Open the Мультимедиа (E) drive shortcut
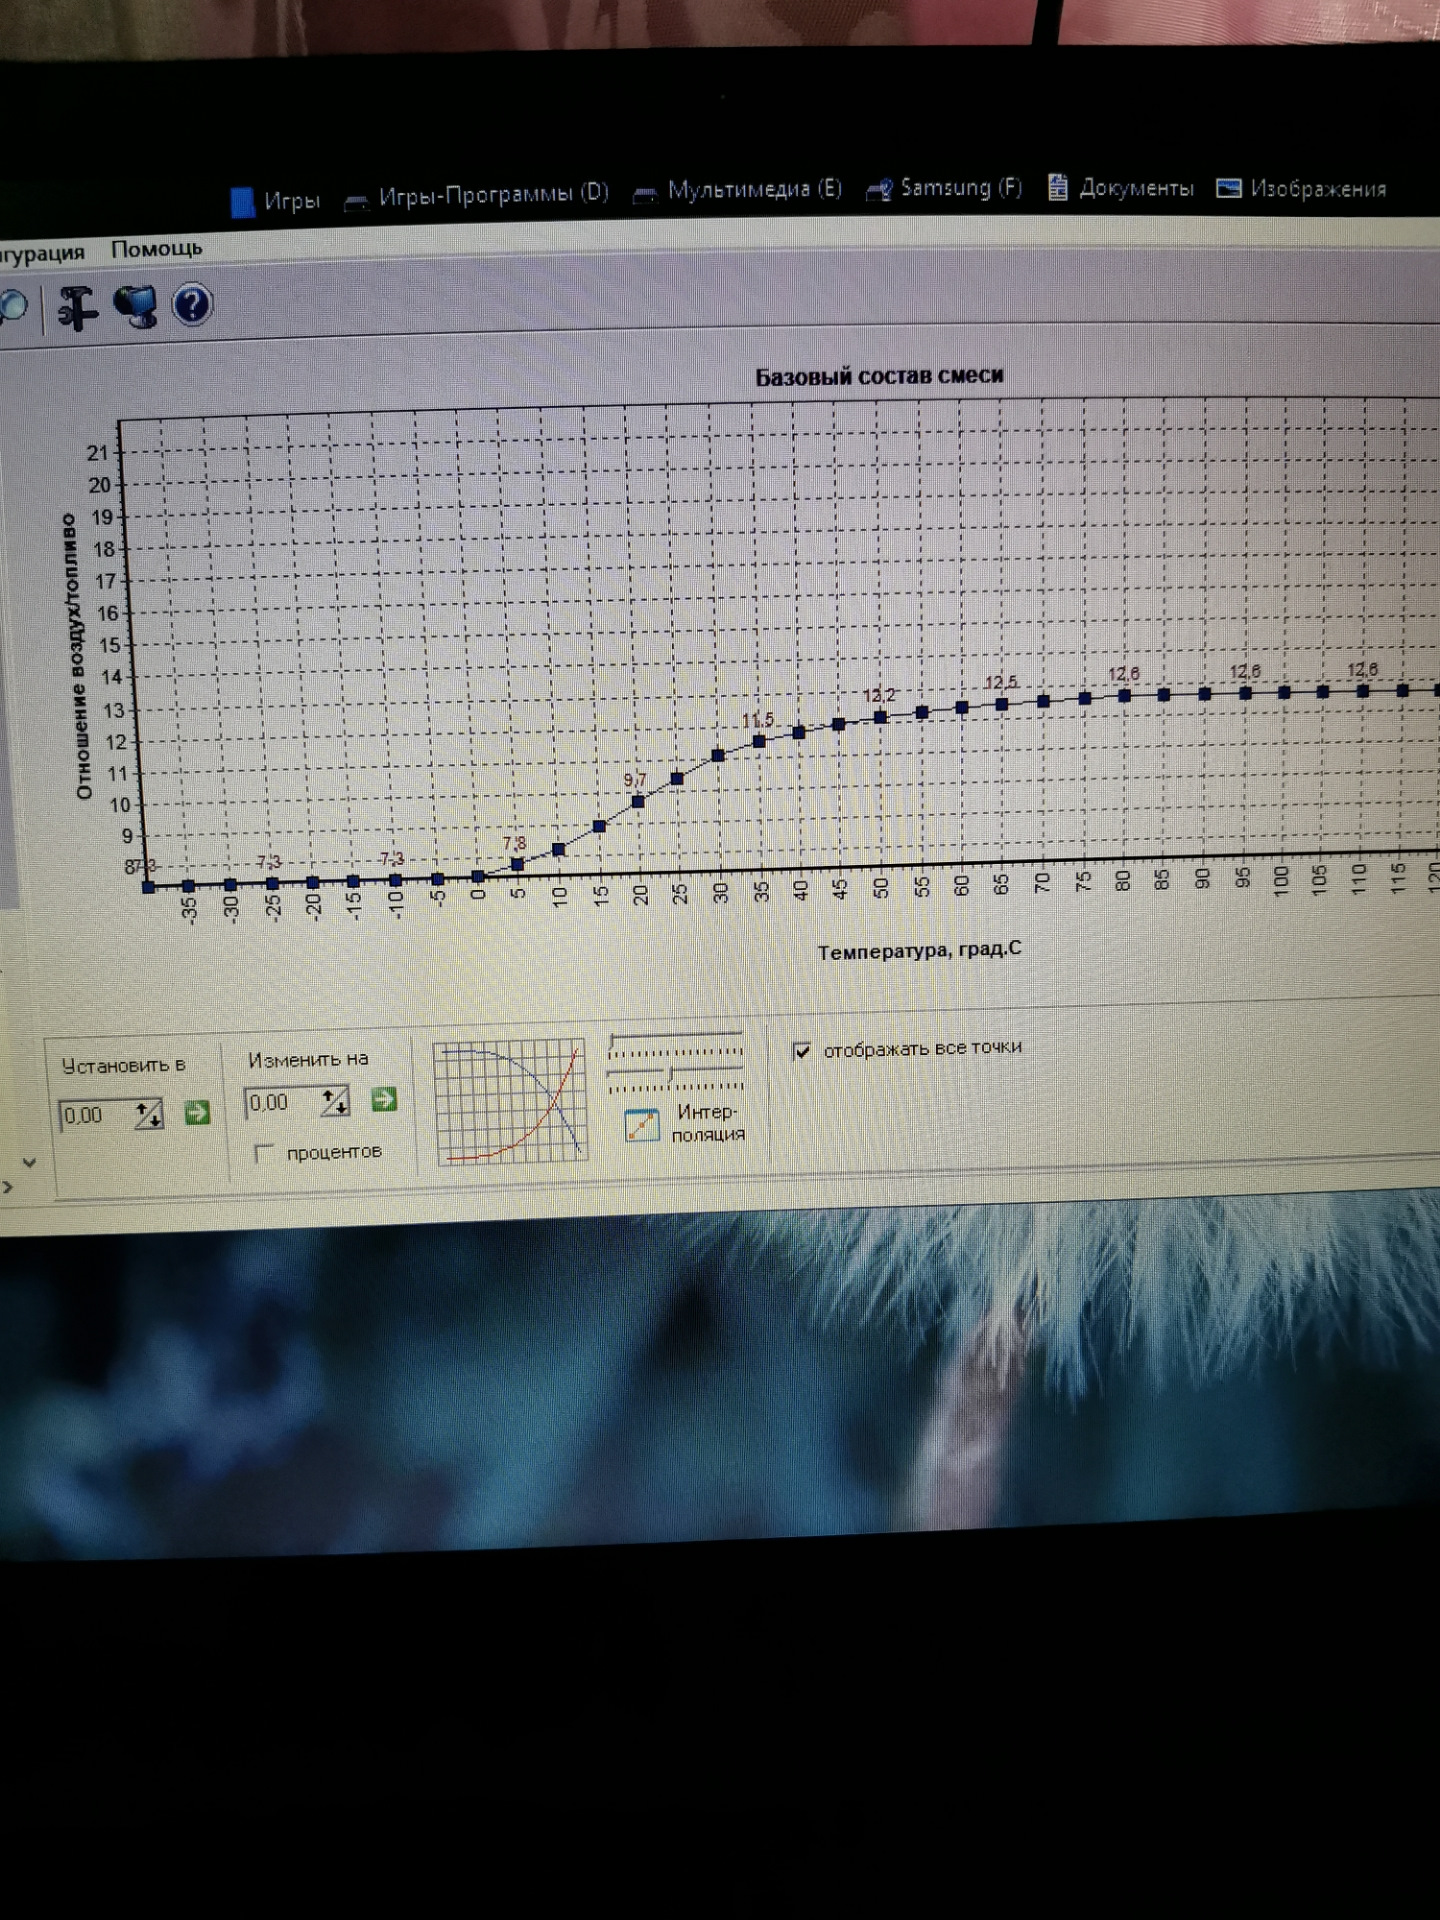The width and height of the screenshot is (1440, 1920). (x=738, y=190)
